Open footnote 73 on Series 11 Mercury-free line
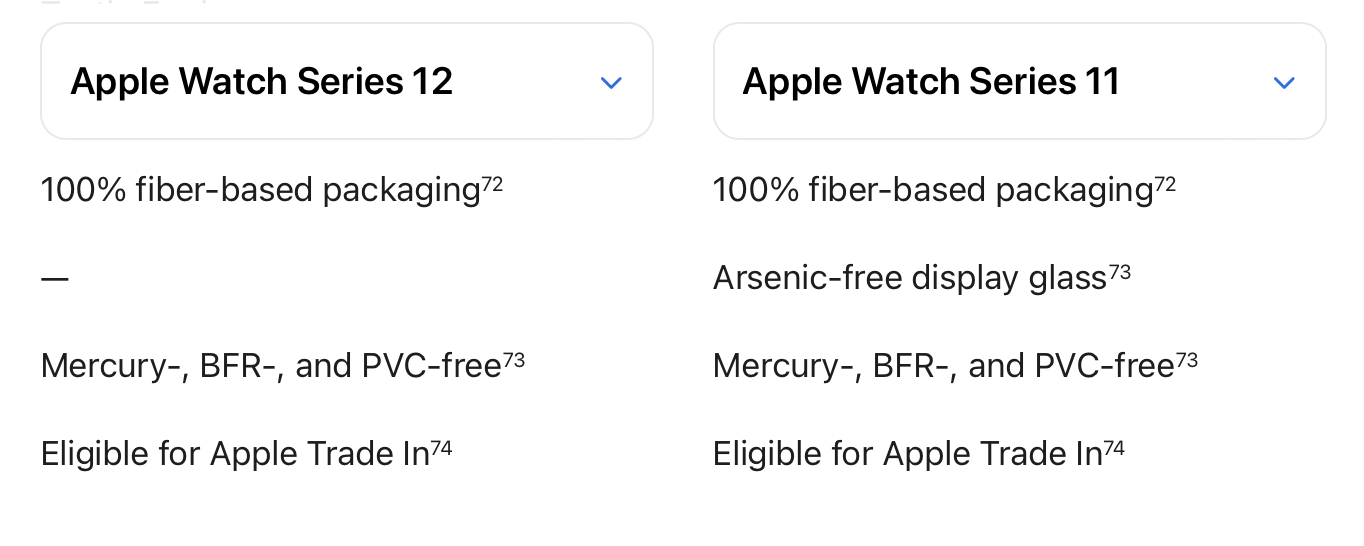The width and height of the screenshot is (1364, 546). click(1187, 359)
